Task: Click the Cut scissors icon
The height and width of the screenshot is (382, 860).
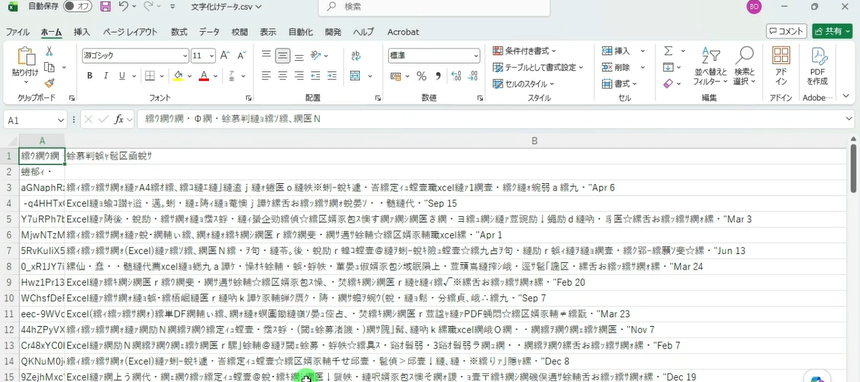Action: click(49, 51)
